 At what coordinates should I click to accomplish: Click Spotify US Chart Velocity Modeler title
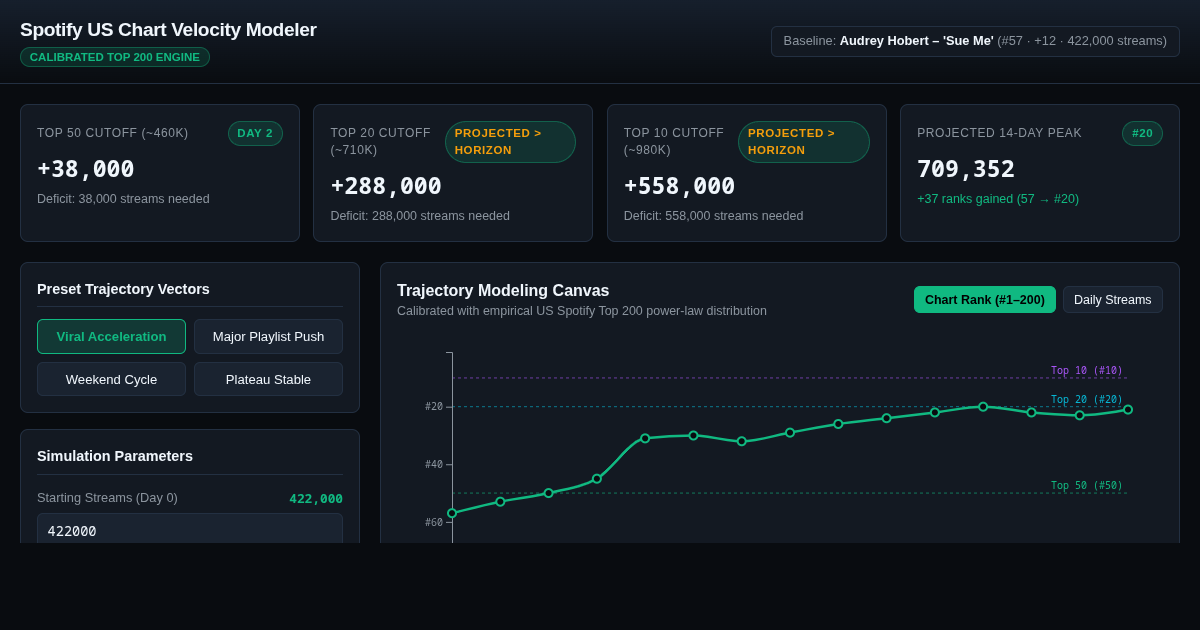pos(168,30)
